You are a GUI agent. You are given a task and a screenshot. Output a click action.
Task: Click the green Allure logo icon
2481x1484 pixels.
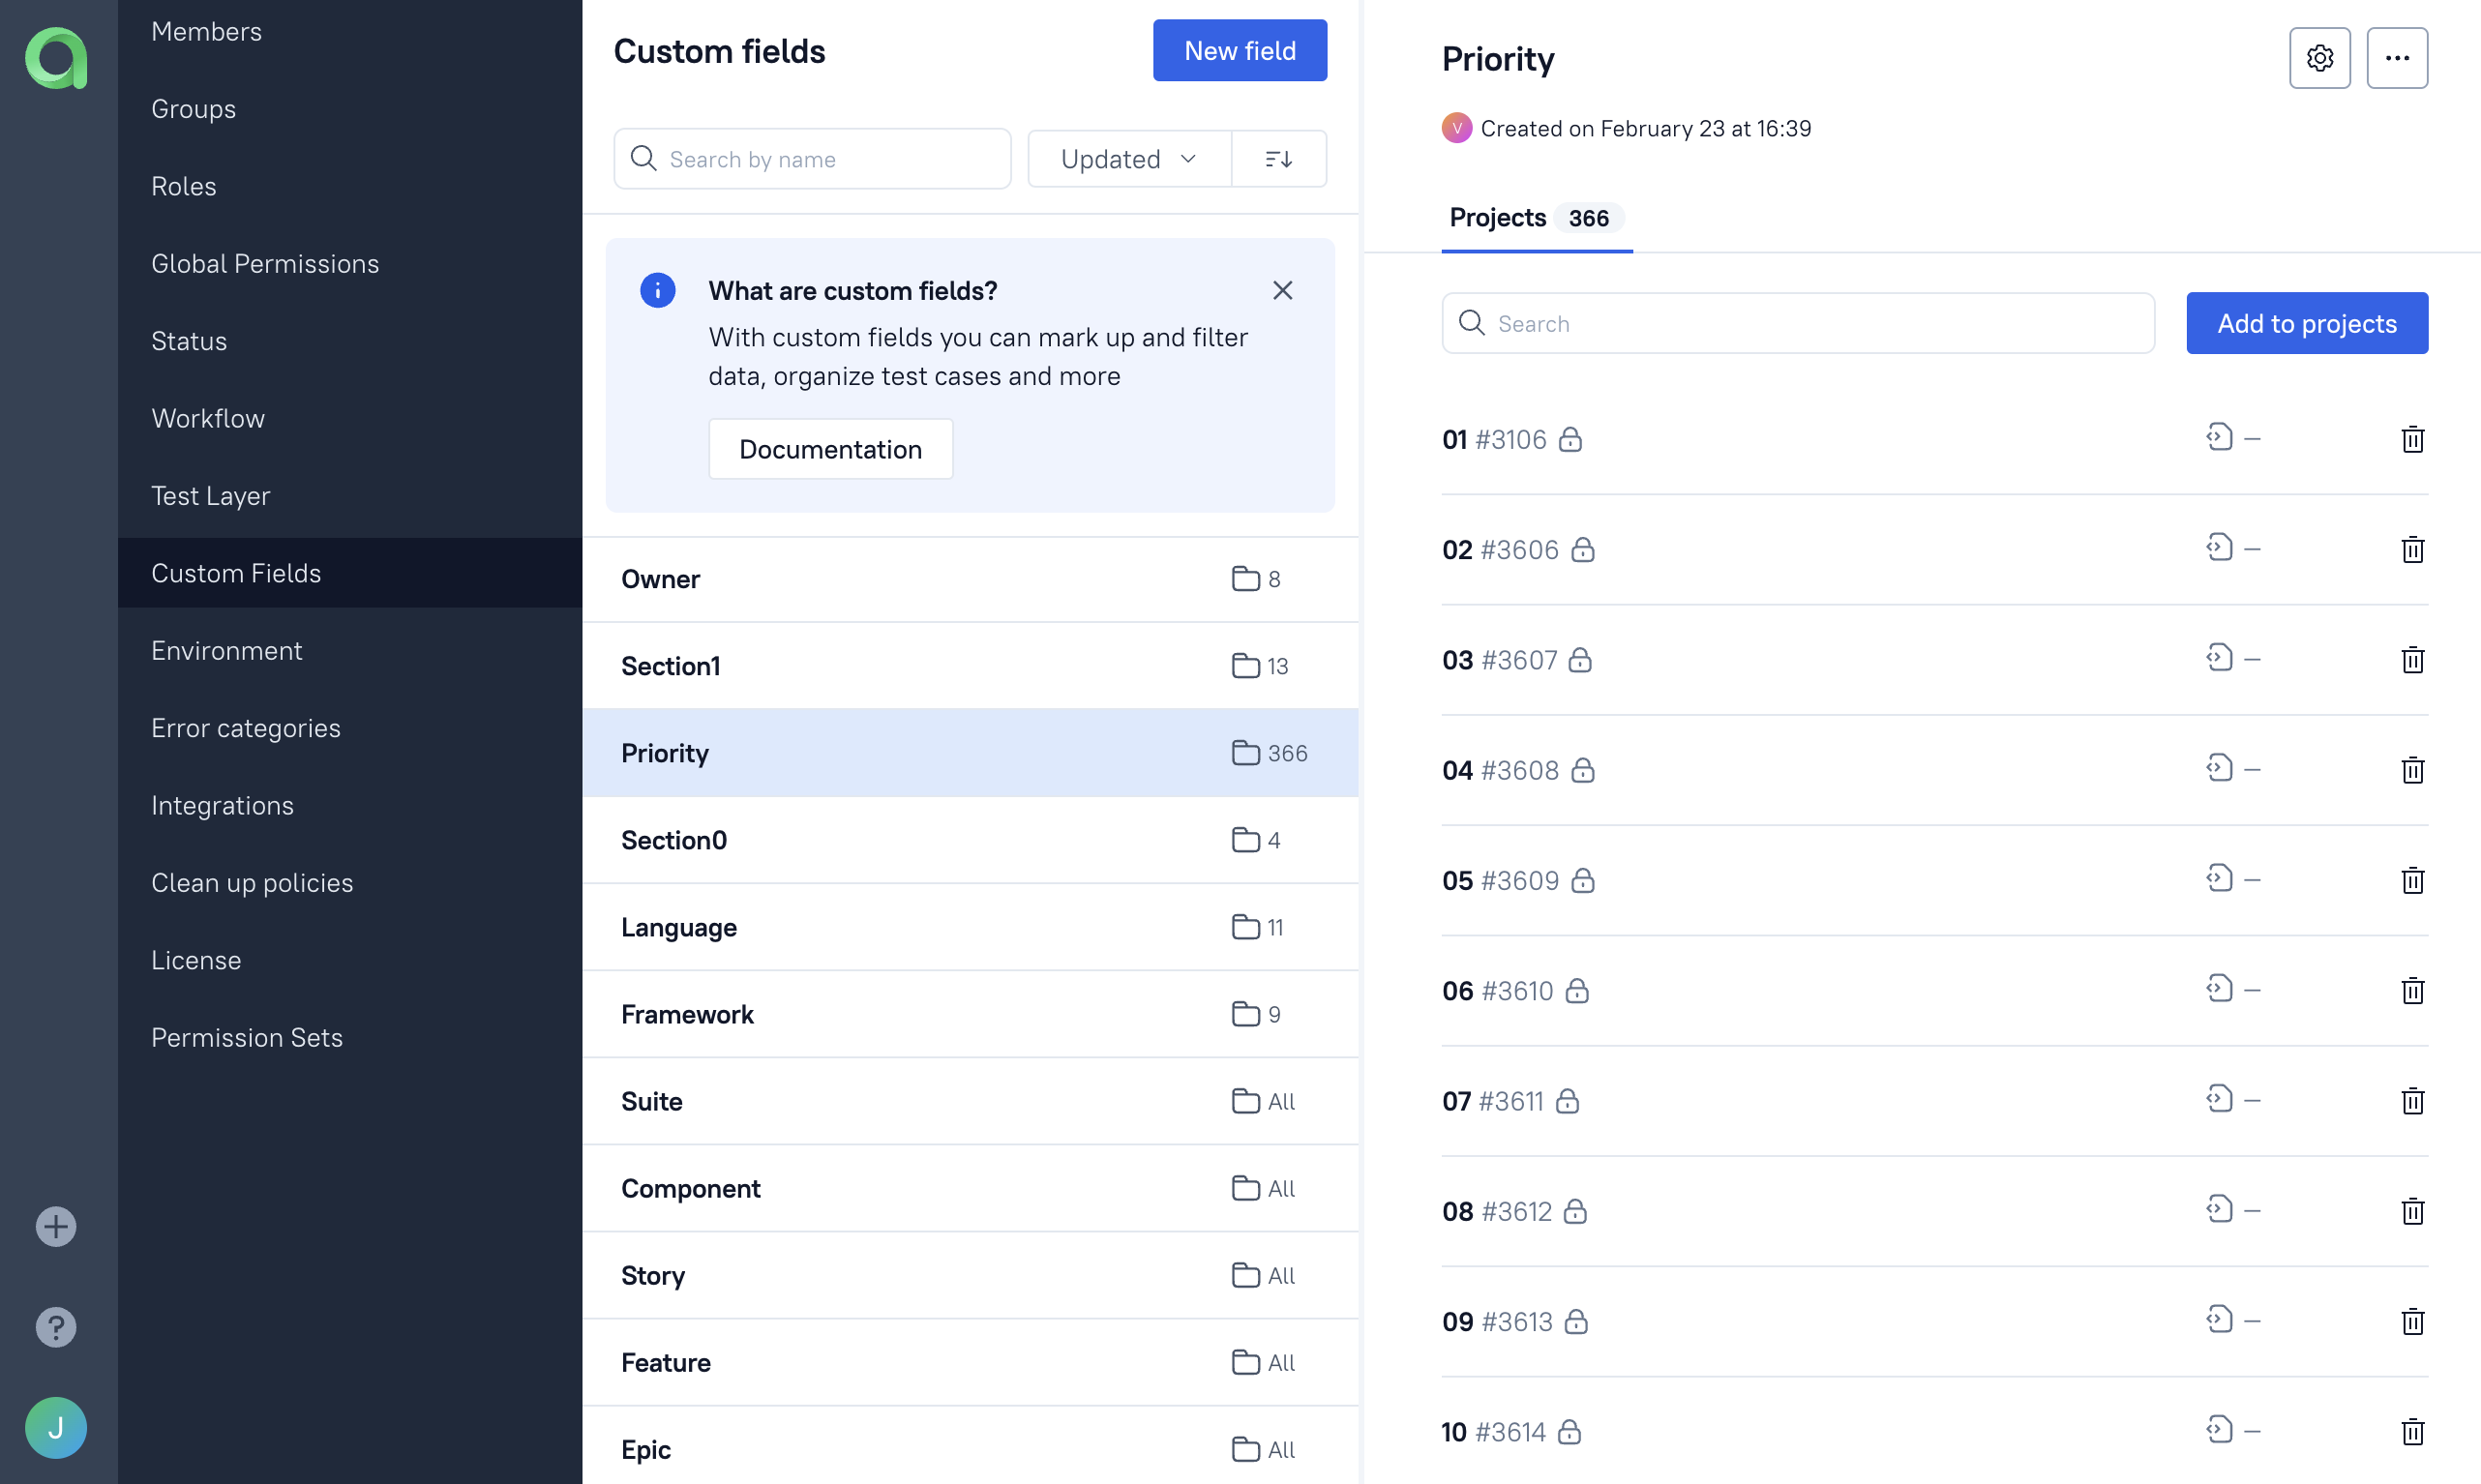point(56,58)
